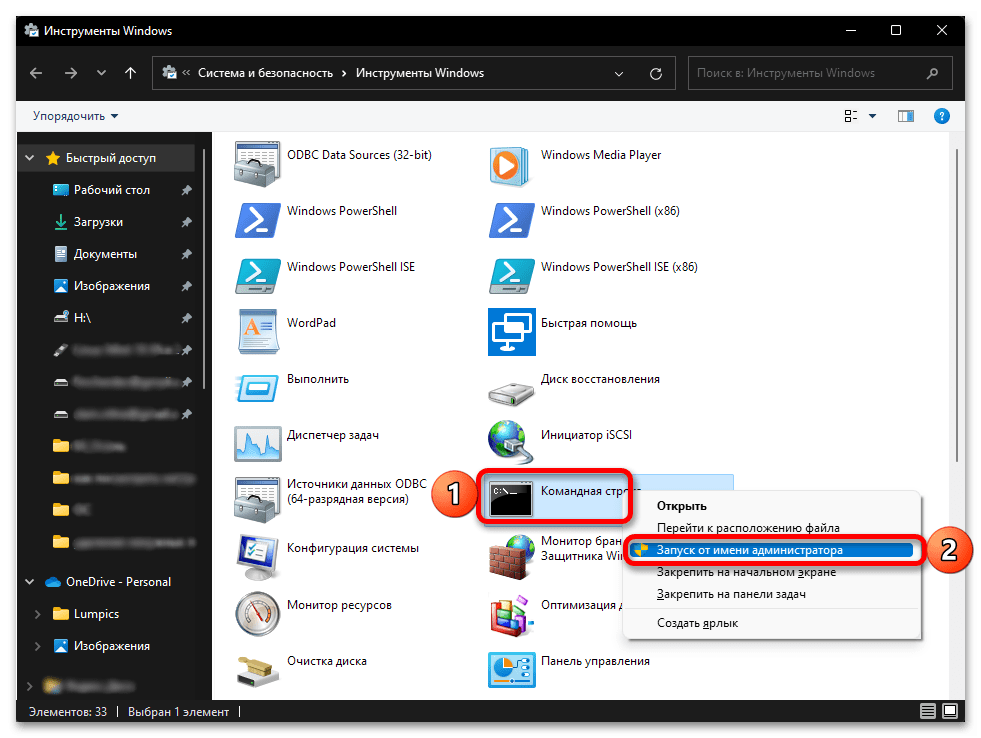Go back with the left arrow
This screenshot has width=981, height=738.
(x=36, y=73)
